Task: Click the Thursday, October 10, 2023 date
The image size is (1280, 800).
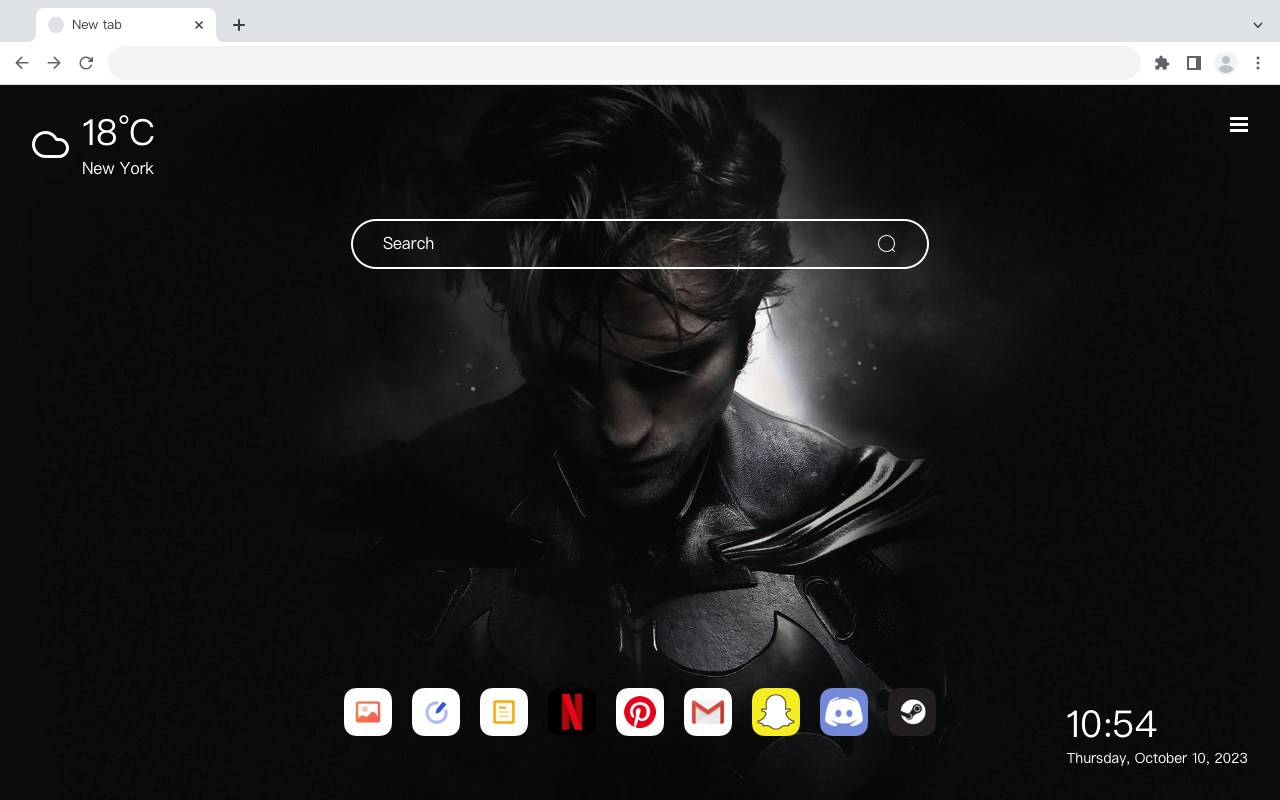Action: [x=1157, y=758]
